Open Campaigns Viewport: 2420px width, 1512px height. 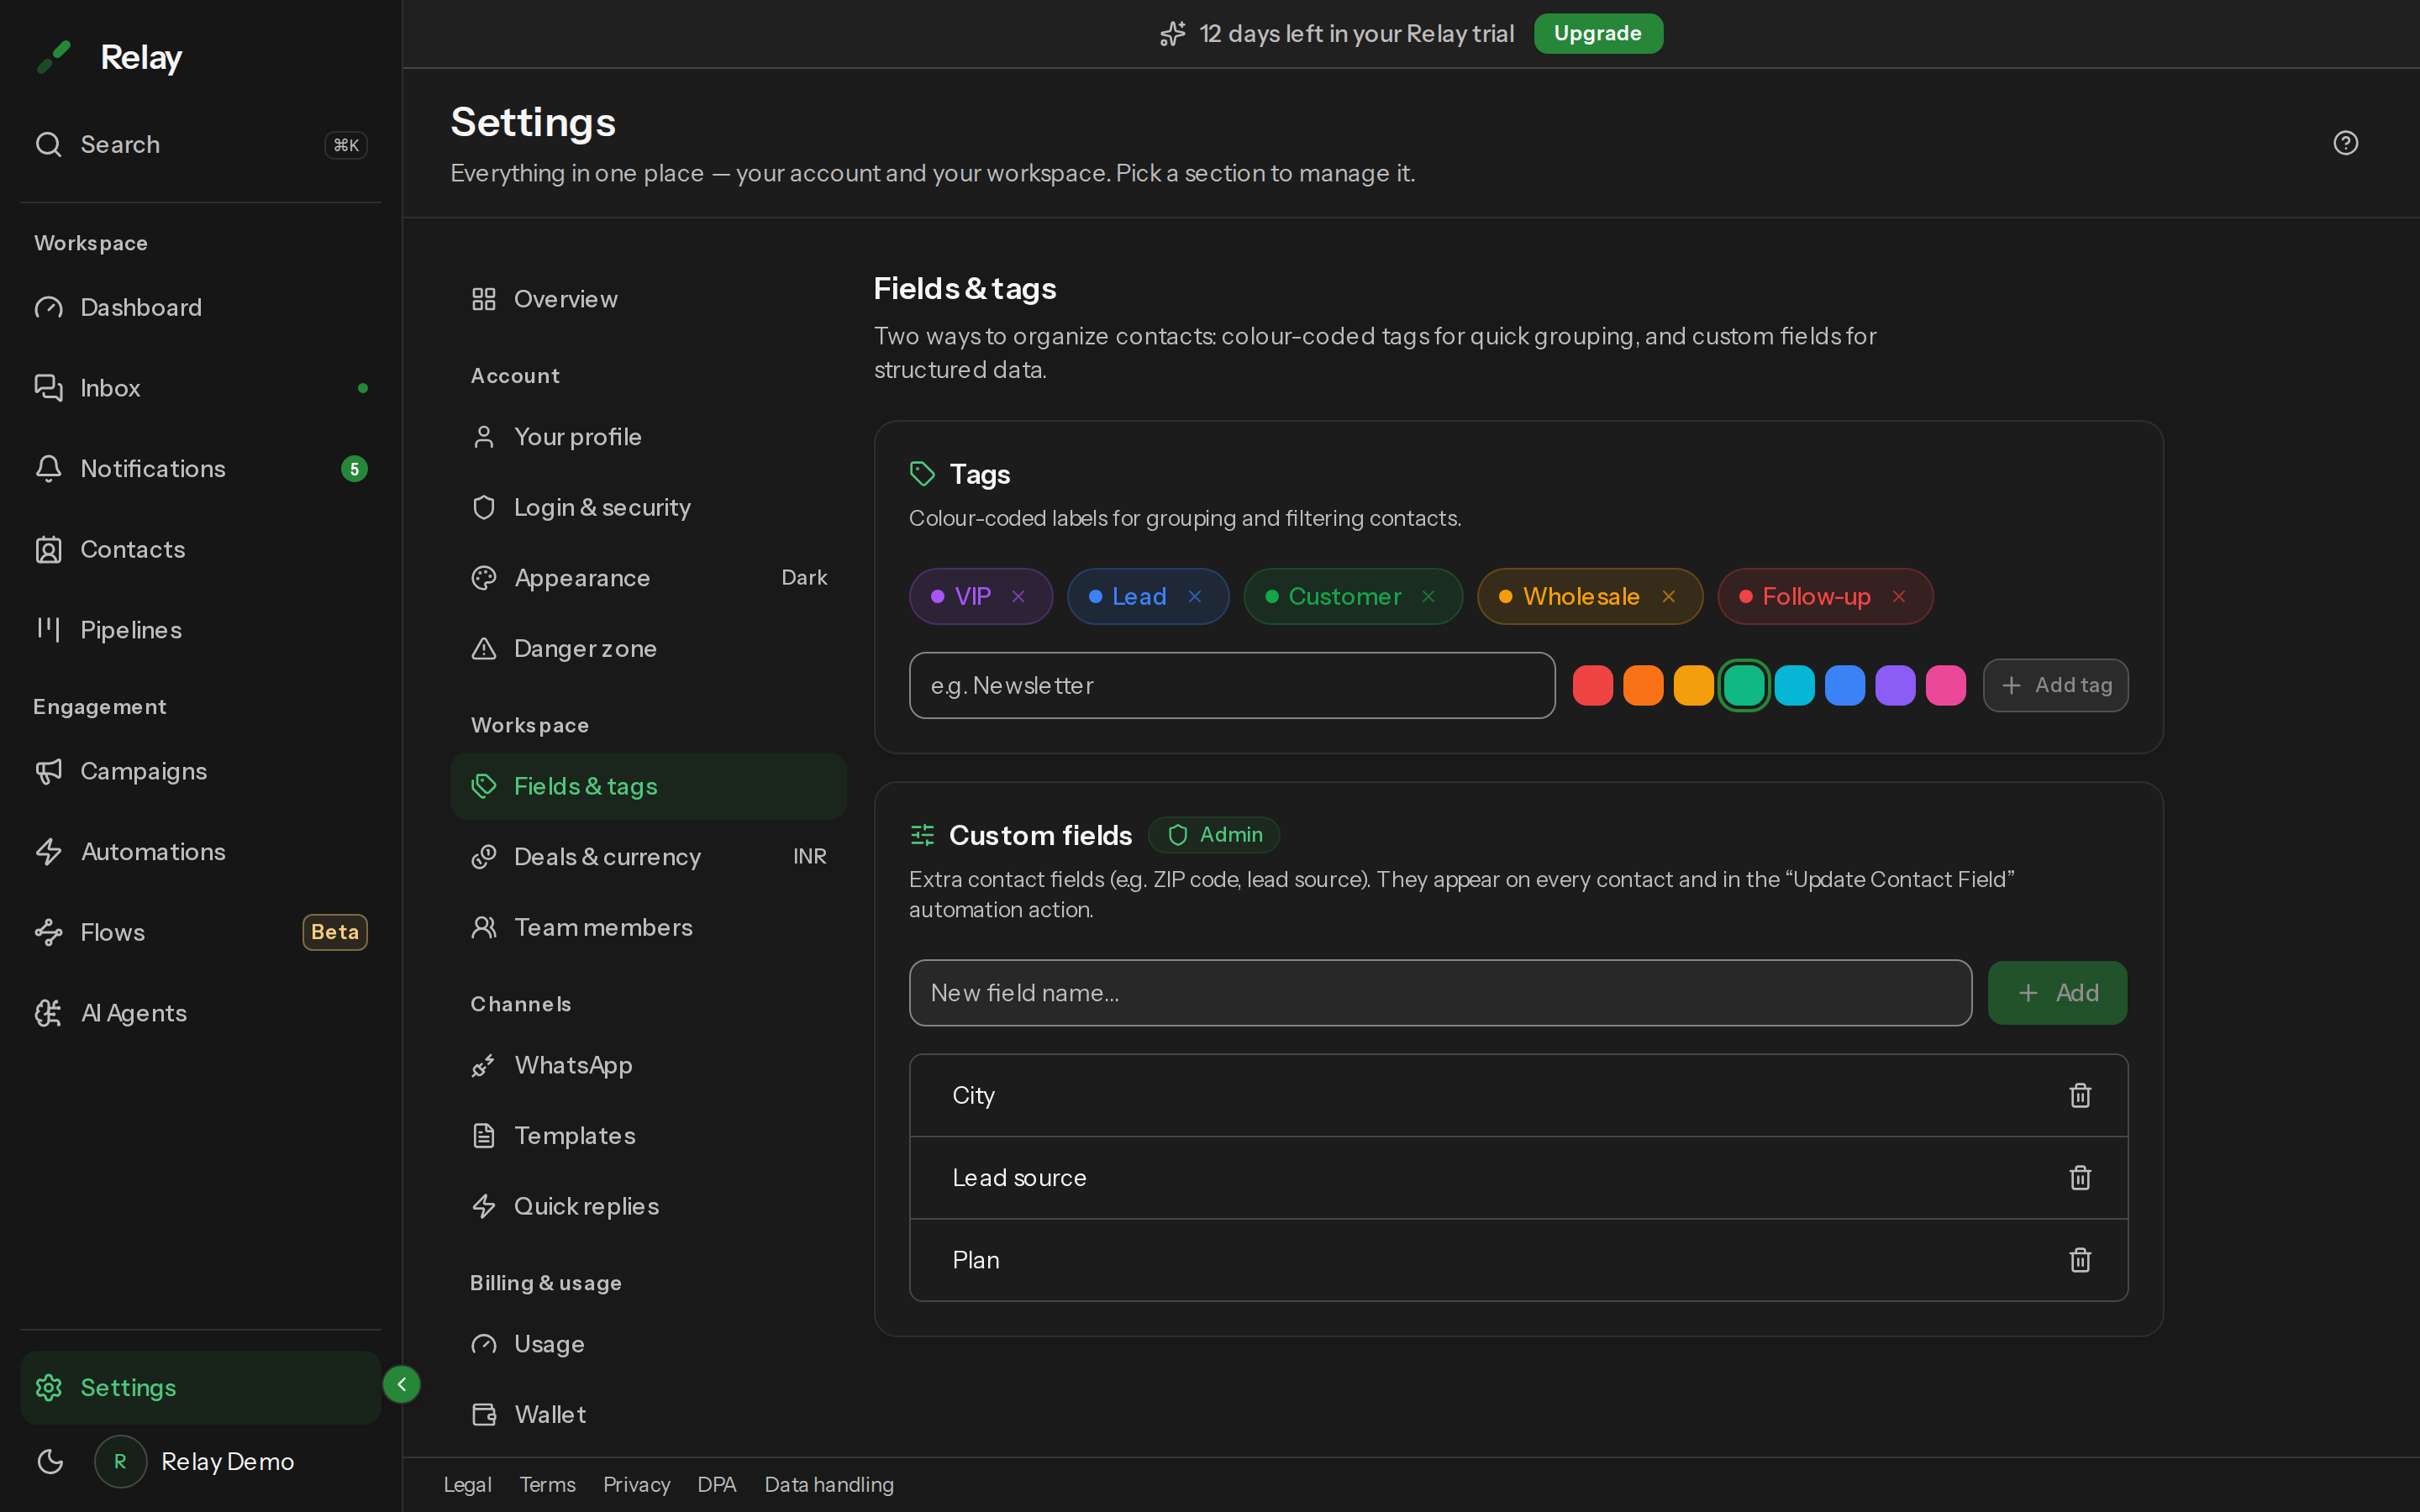(200, 771)
